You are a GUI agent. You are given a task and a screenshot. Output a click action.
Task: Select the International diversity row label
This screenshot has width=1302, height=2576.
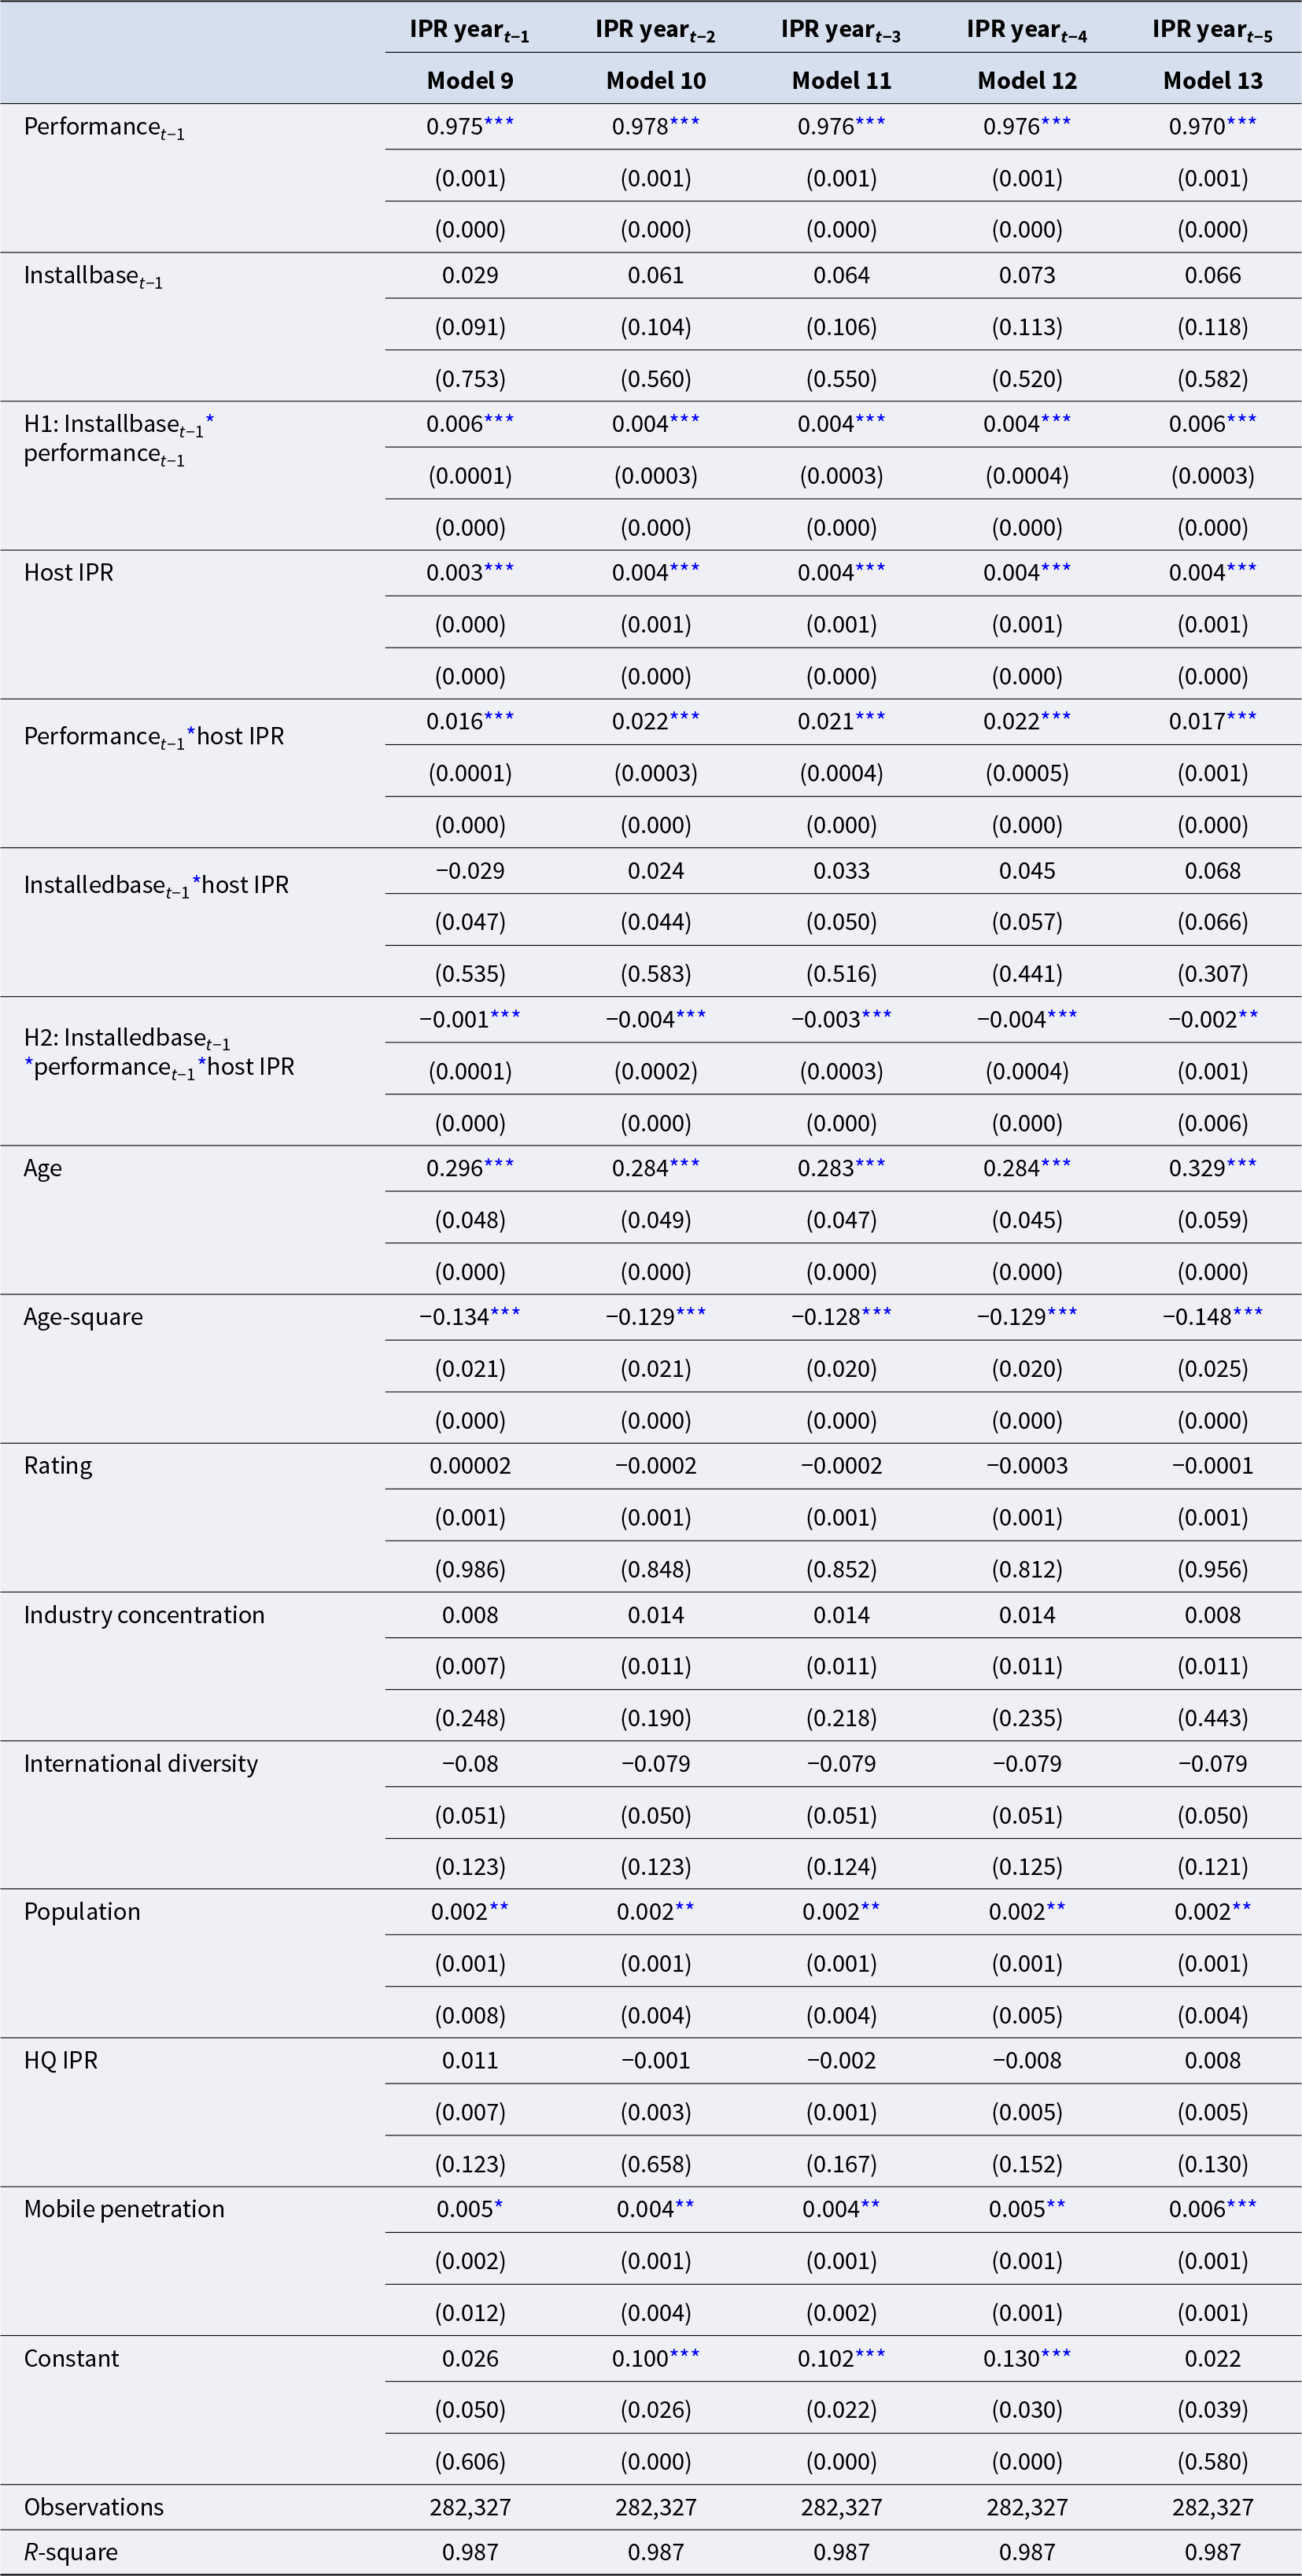coord(141,1763)
